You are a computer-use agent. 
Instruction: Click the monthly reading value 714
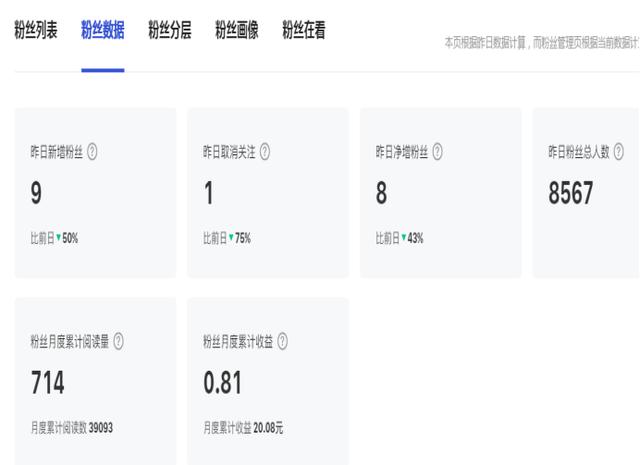48,383
